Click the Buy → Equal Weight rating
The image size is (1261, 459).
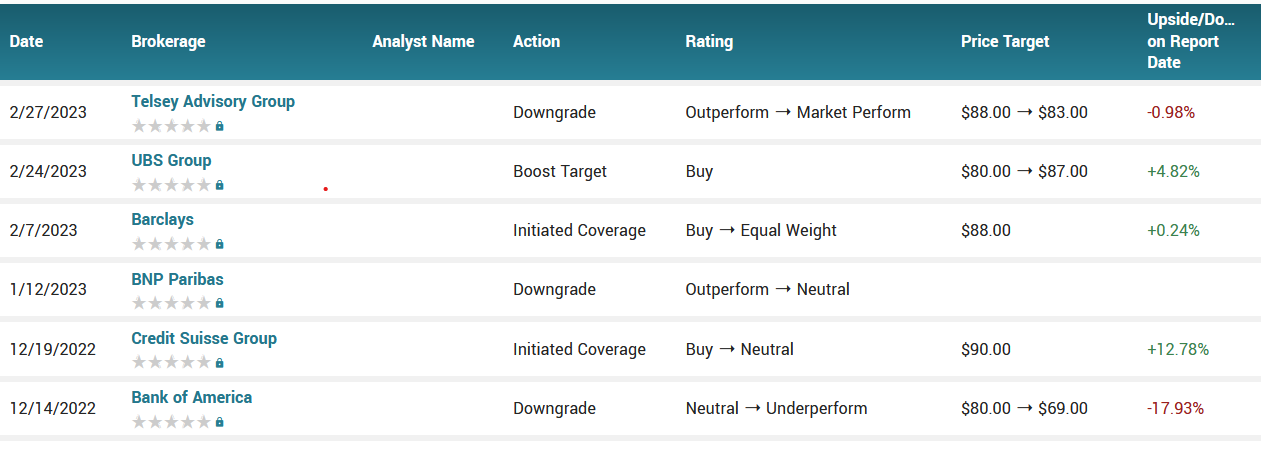tap(761, 230)
